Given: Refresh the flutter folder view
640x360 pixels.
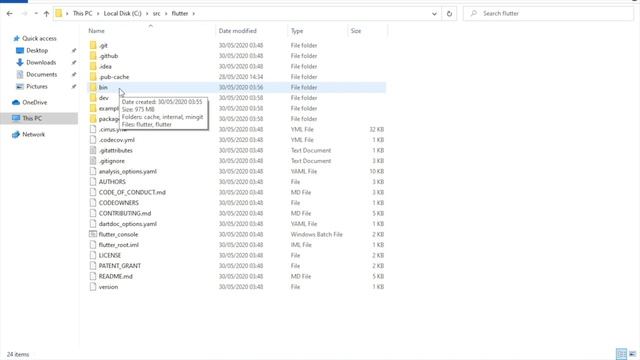Looking at the screenshot, I should (449, 13).
